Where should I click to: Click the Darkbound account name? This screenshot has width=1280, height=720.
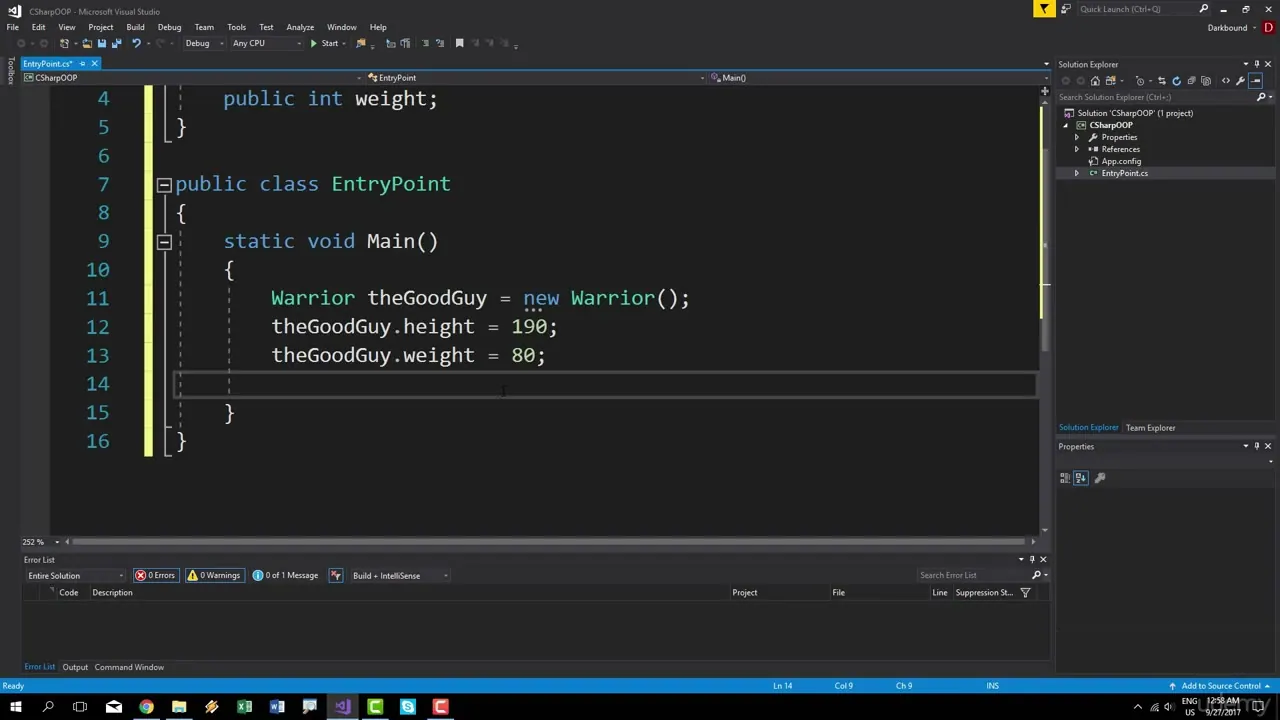[x=1227, y=28]
